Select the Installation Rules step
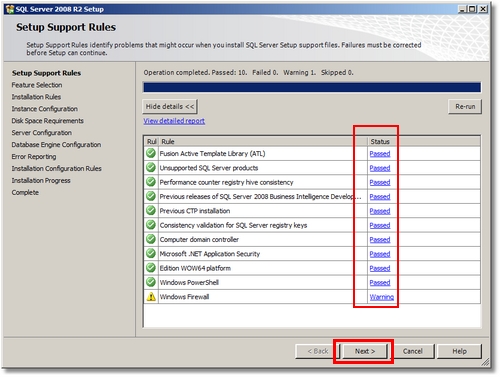 click(x=36, y=97)
